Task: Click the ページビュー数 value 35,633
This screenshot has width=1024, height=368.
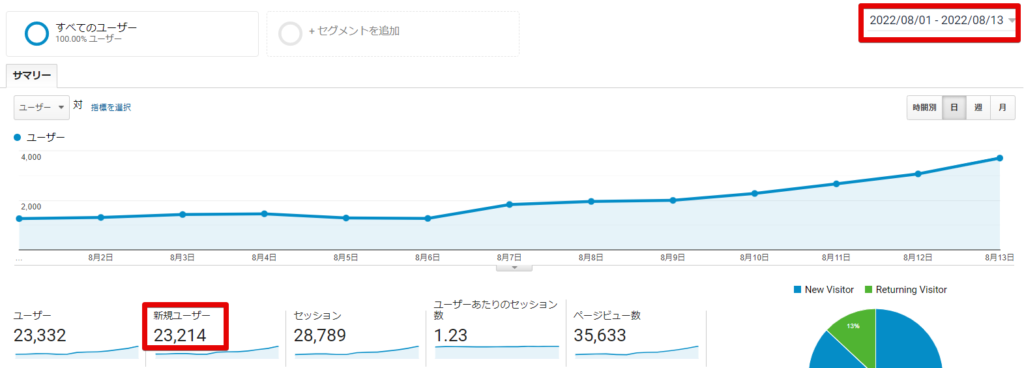Action: click(x=600, y=335)
